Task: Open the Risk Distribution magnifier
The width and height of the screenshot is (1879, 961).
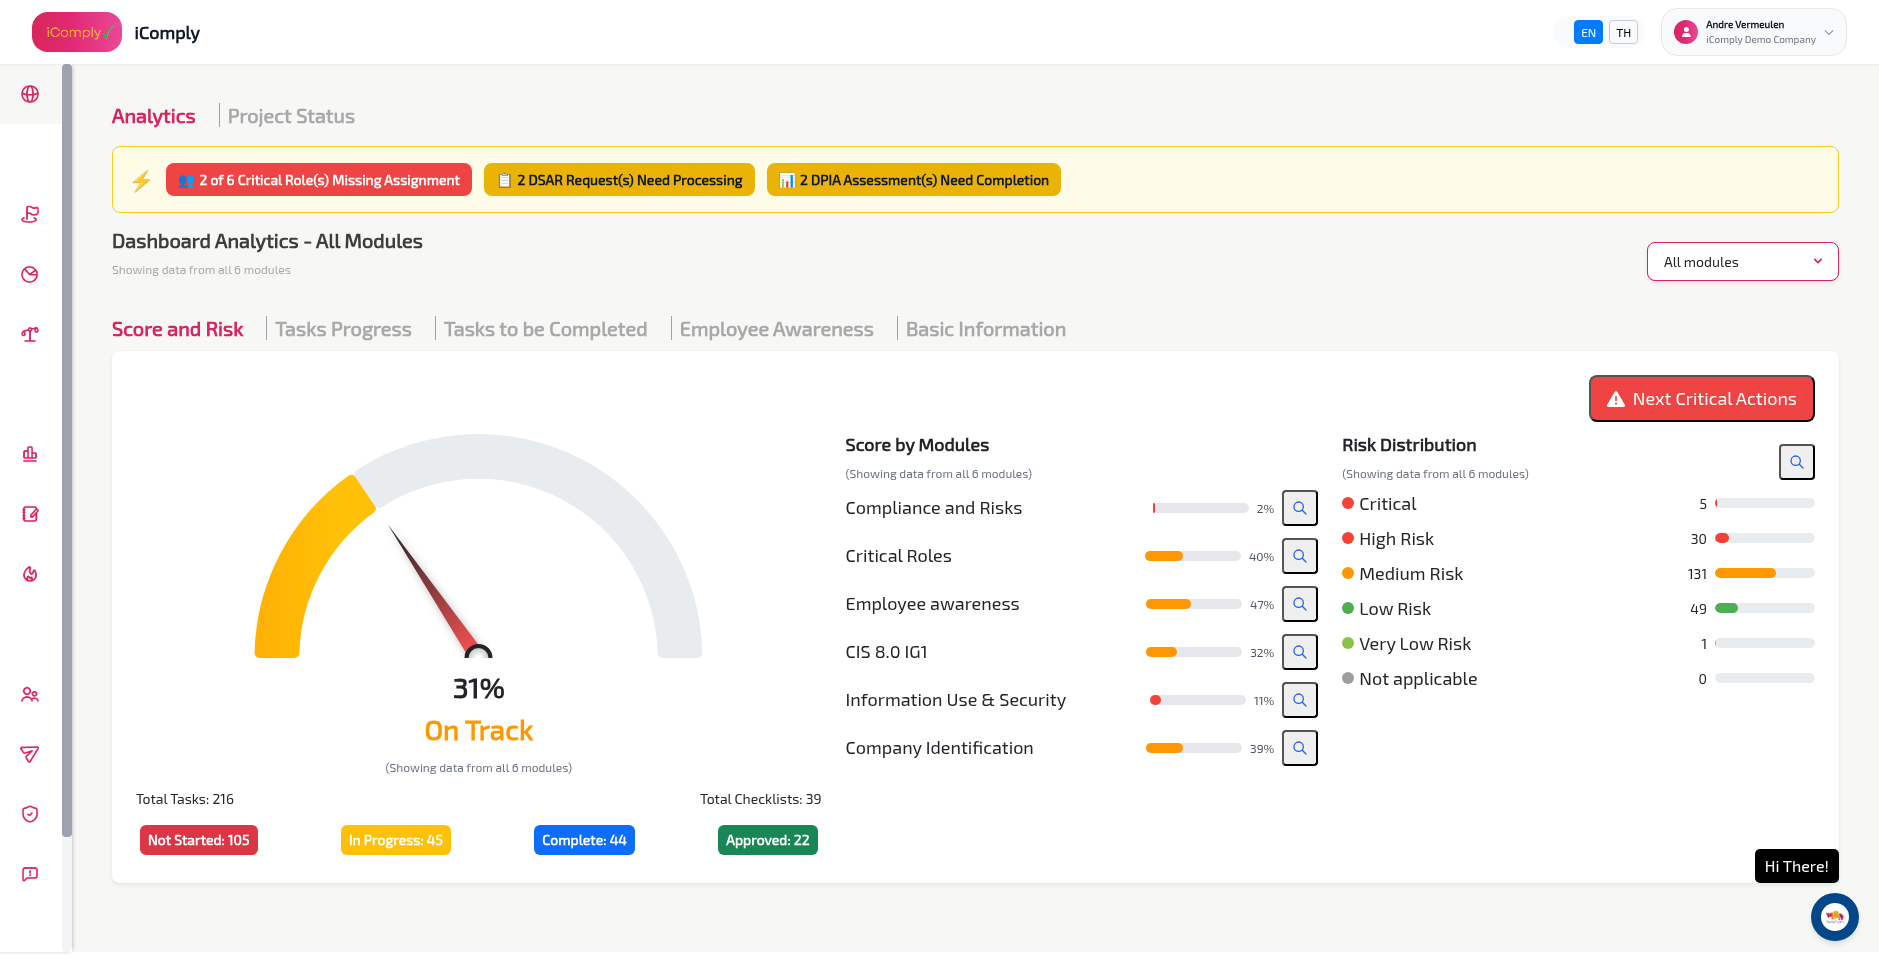Action: click(x=1796, y=462)
